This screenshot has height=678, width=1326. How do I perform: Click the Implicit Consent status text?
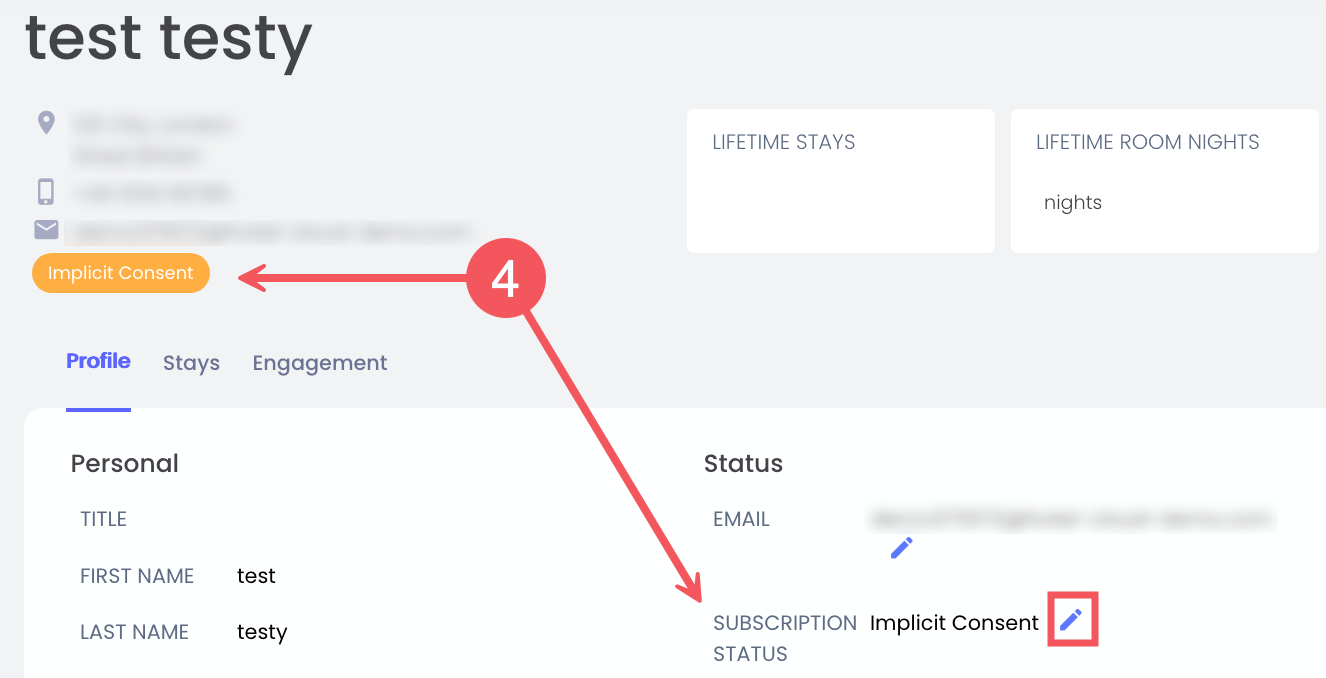(954, 623)
